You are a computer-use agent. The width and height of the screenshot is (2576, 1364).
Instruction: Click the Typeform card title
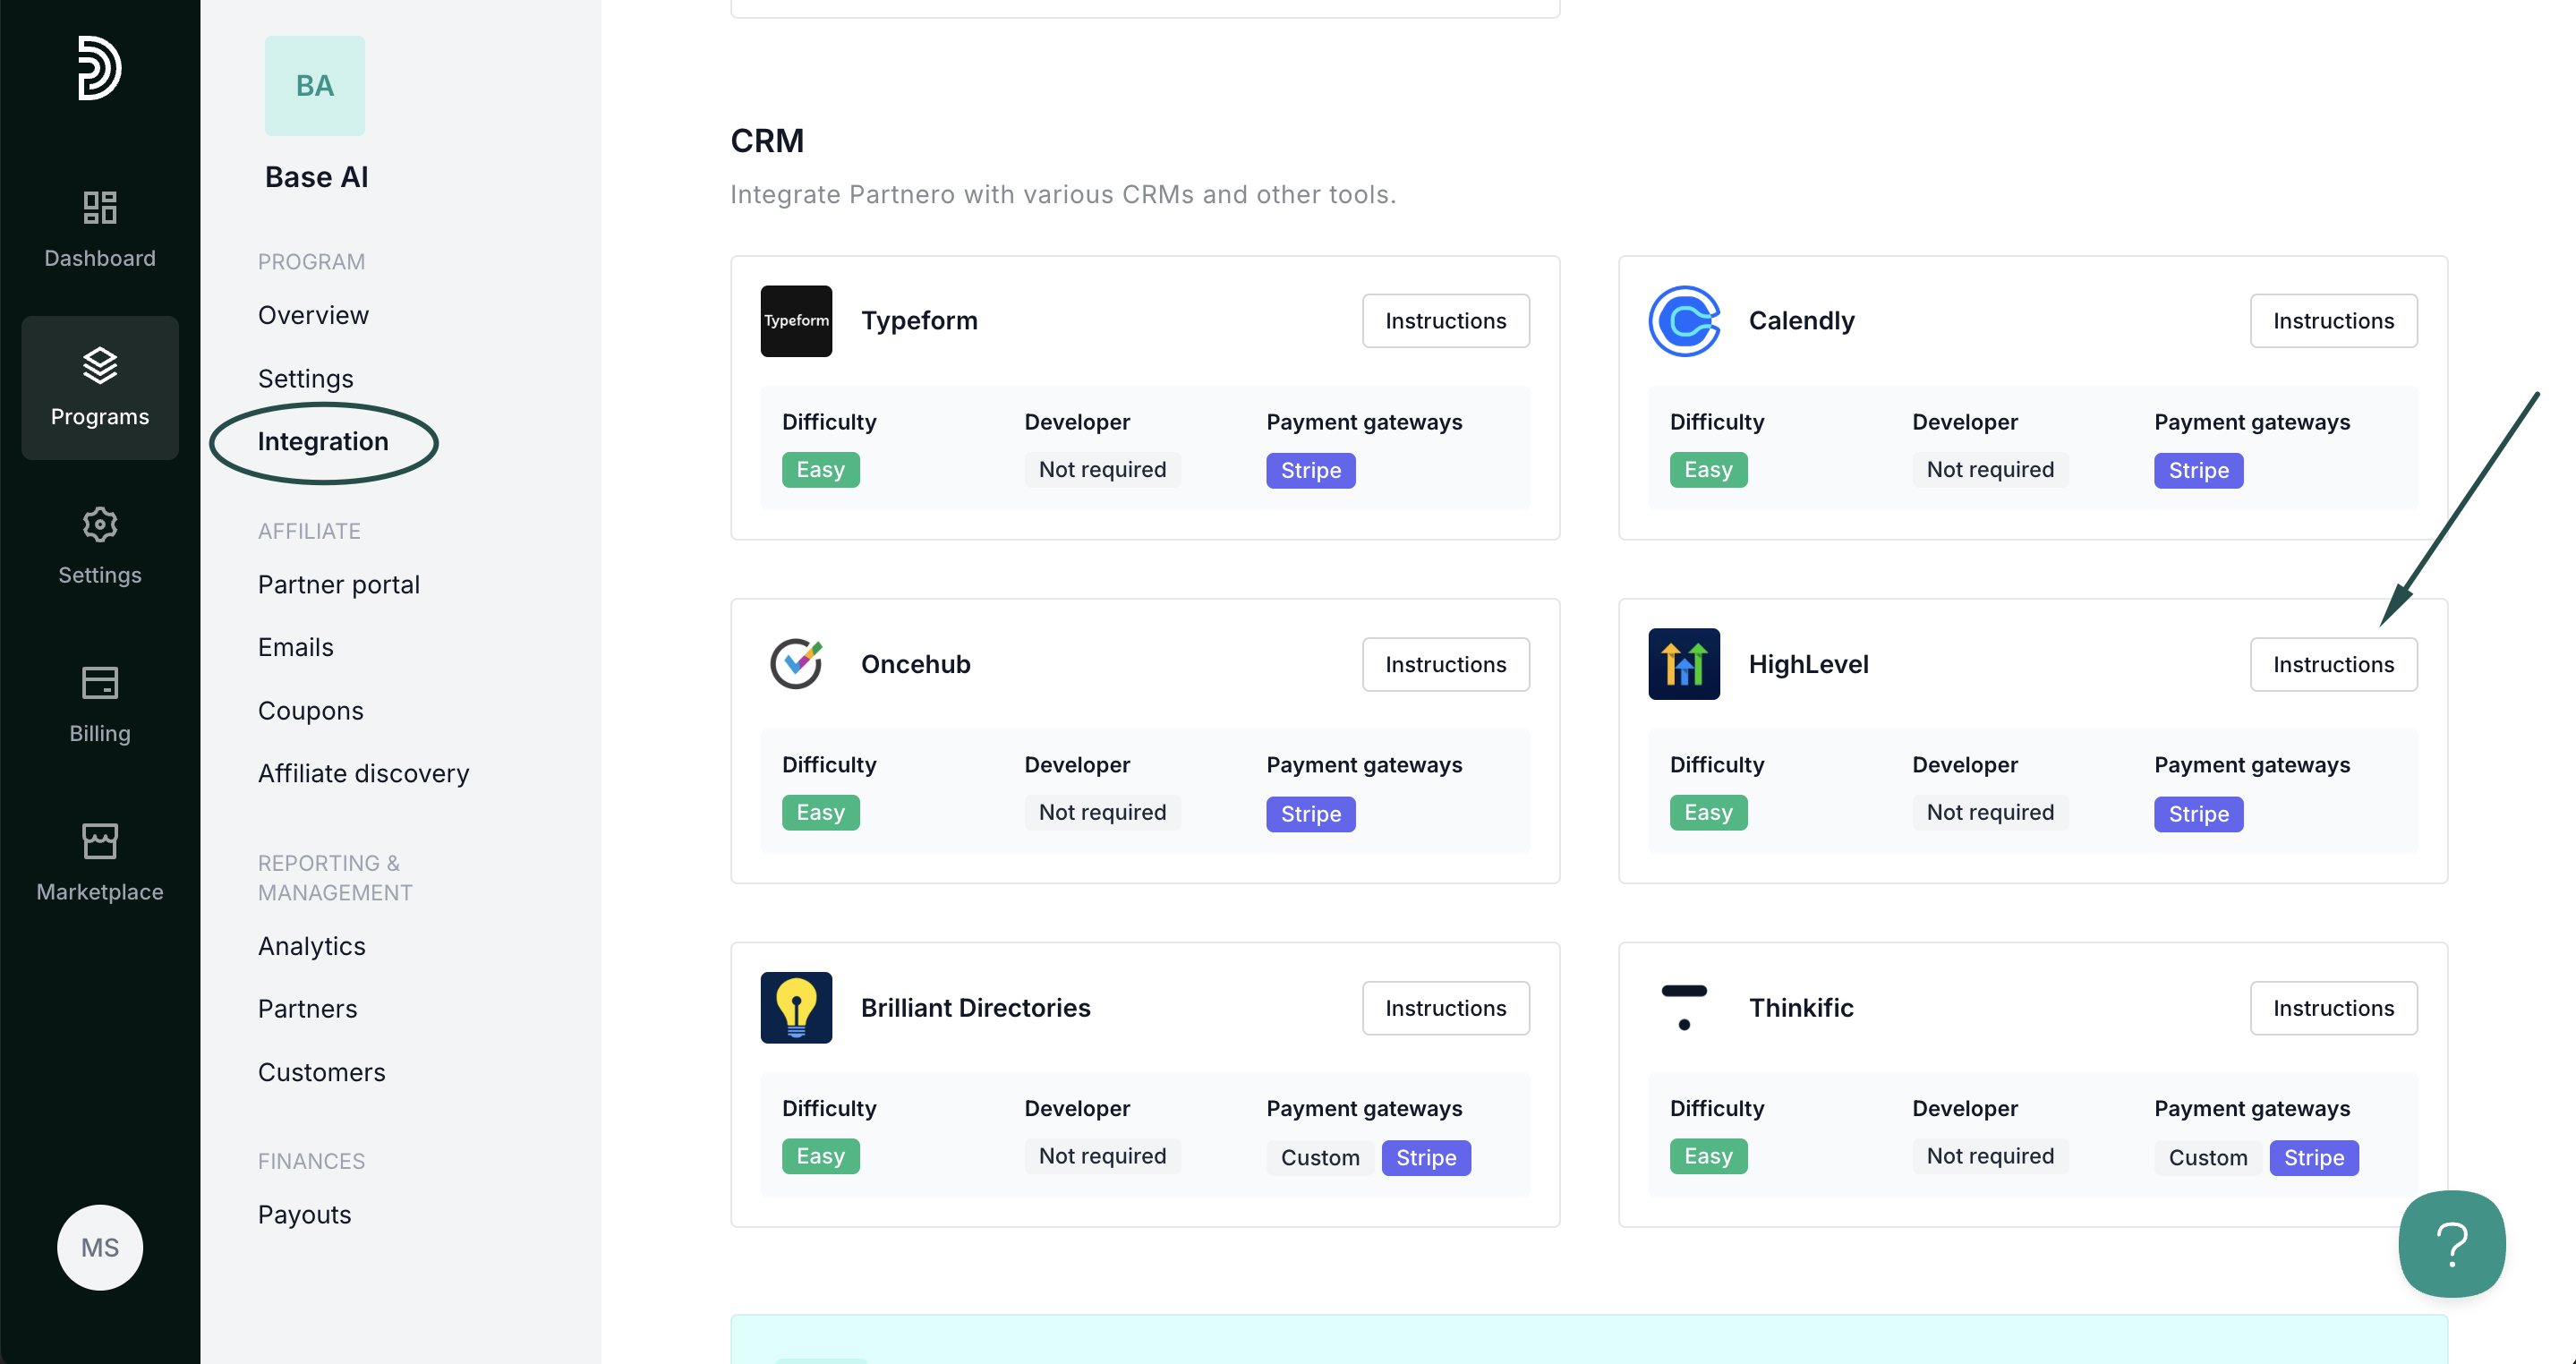(x=919, y=321)
